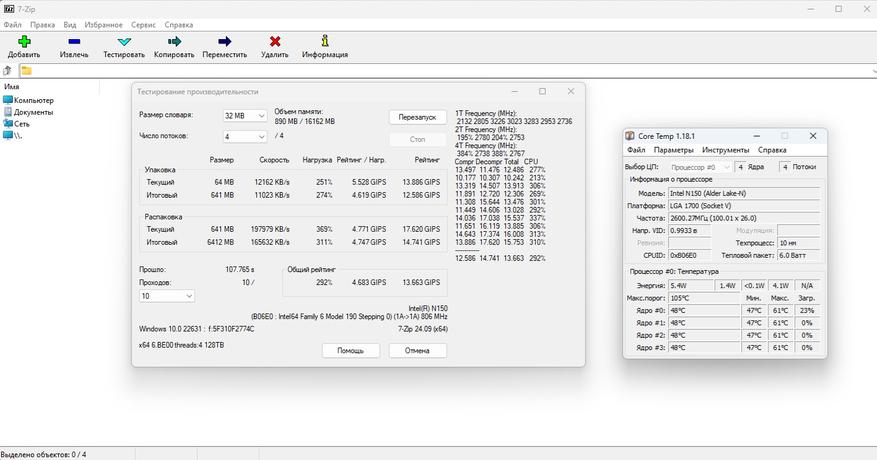Click the CPUID 0xB06E0 field
877x460 pixels.
click(690, 255)
